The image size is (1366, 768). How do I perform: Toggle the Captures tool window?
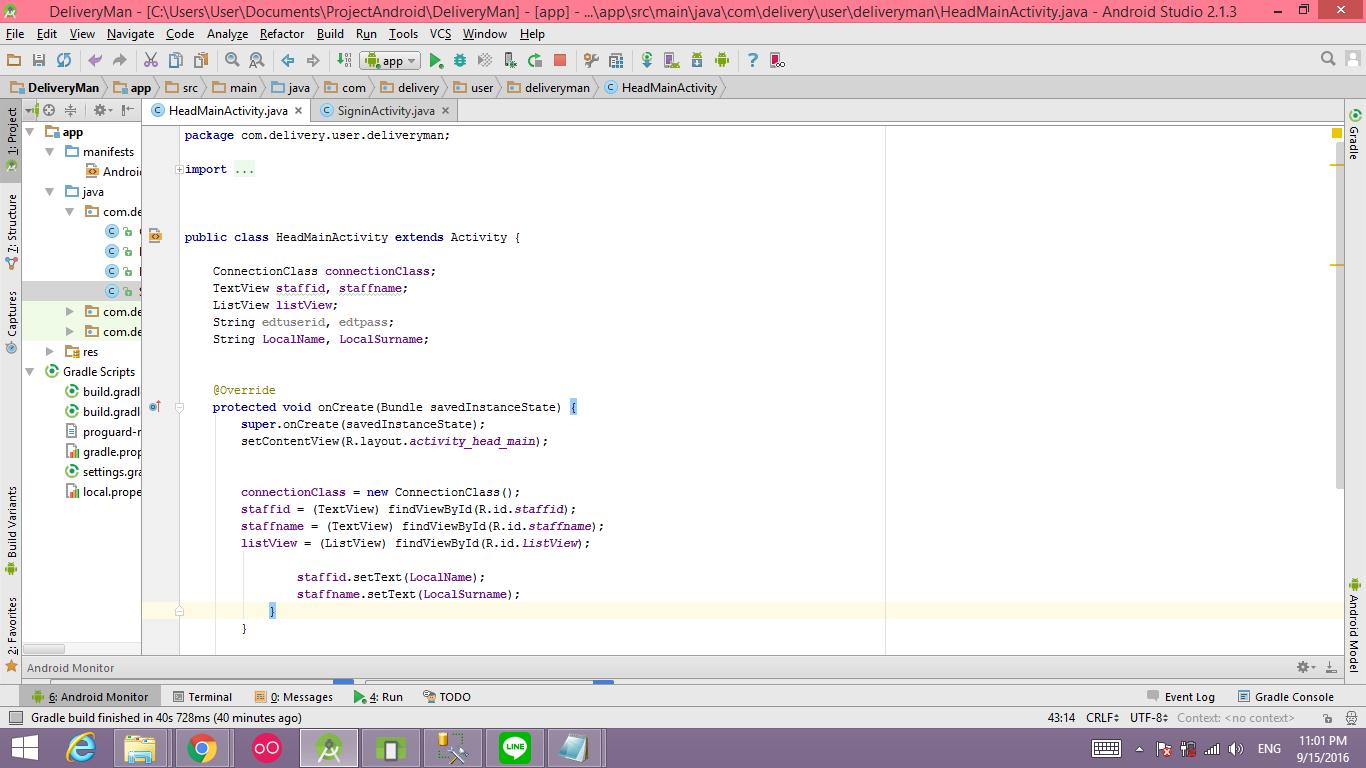[11, 321]
